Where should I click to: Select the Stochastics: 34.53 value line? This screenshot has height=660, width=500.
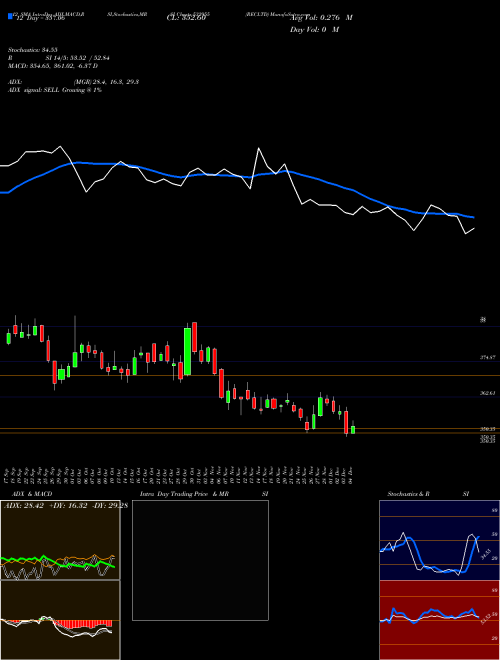pos(33,50)
